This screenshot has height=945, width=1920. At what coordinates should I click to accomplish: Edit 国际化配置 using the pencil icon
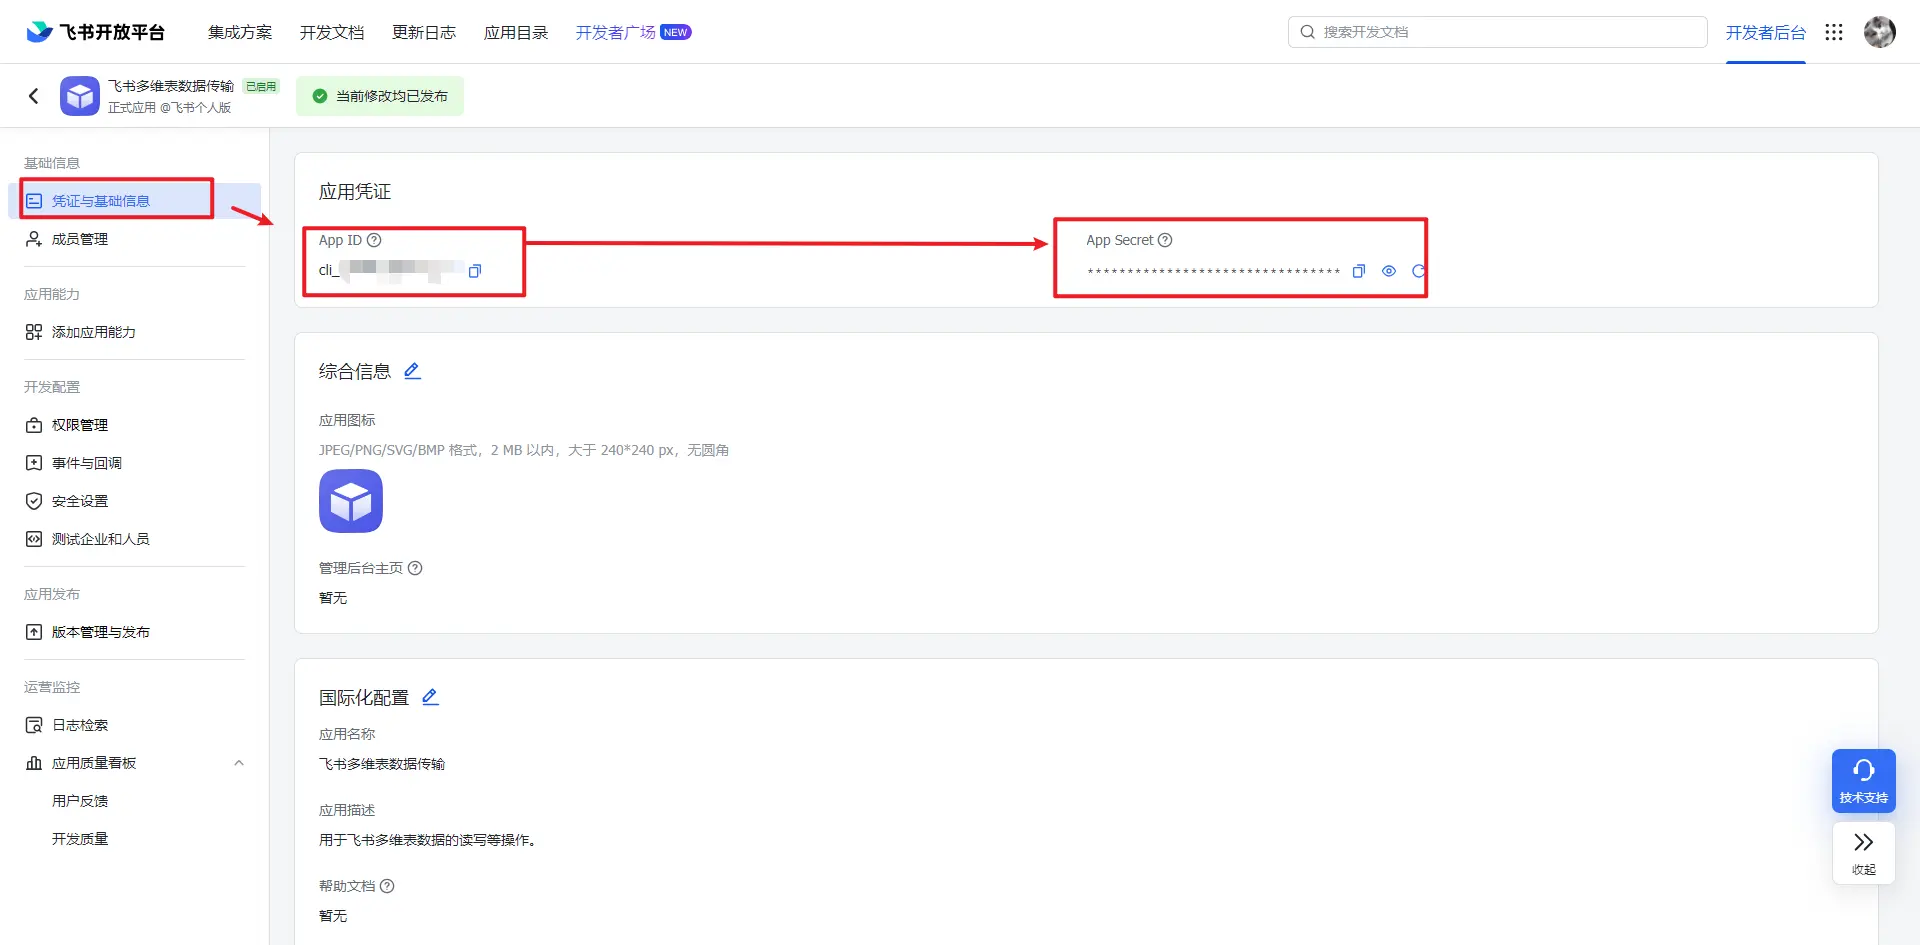click(430, 697)
